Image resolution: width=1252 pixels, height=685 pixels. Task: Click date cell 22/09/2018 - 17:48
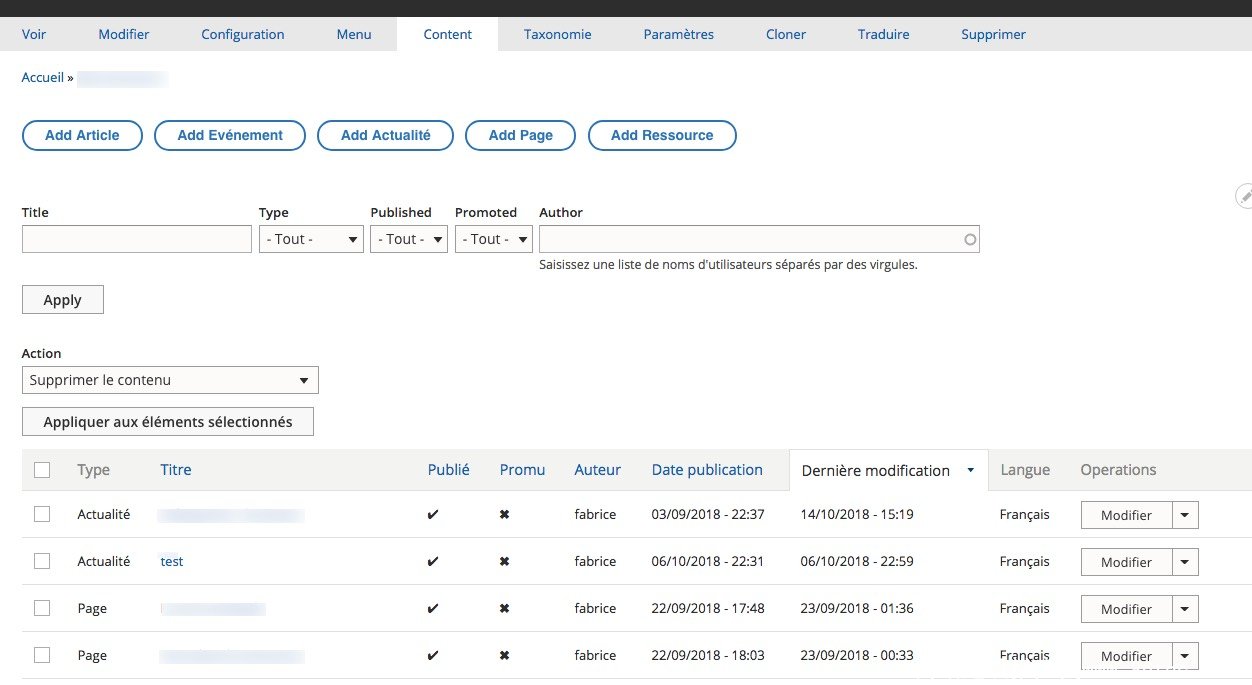[x=708, y=608]
